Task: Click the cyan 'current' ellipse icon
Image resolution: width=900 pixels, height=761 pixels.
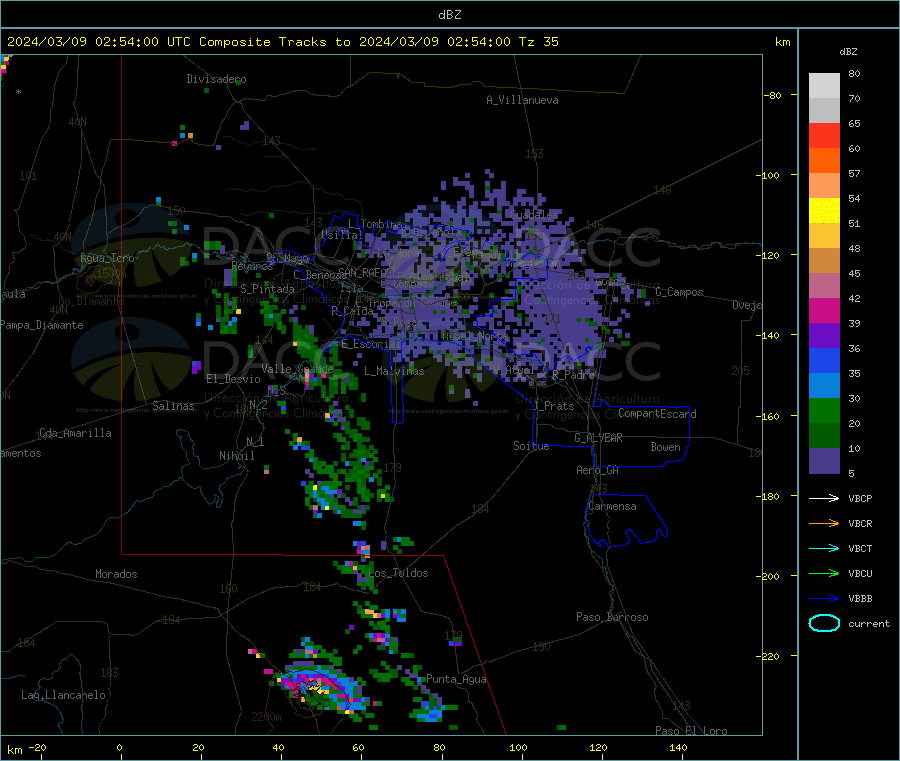Action: (x=824, y=623)
